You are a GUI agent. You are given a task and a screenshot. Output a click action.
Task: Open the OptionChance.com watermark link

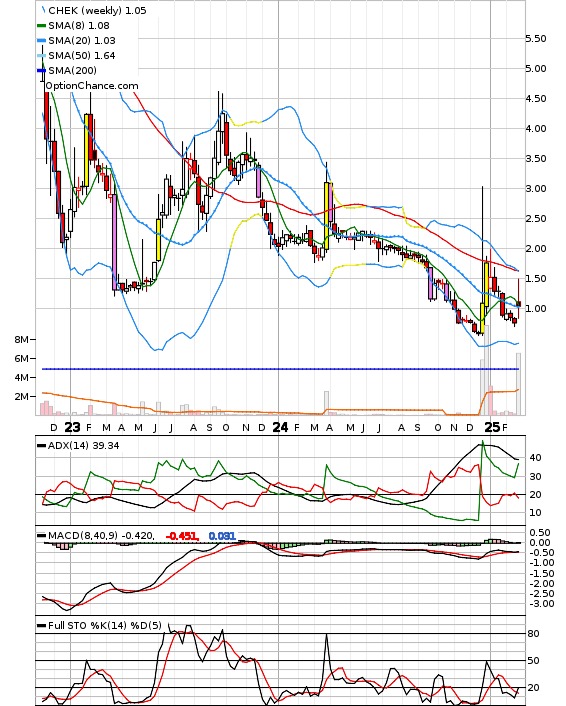(92, 86)
